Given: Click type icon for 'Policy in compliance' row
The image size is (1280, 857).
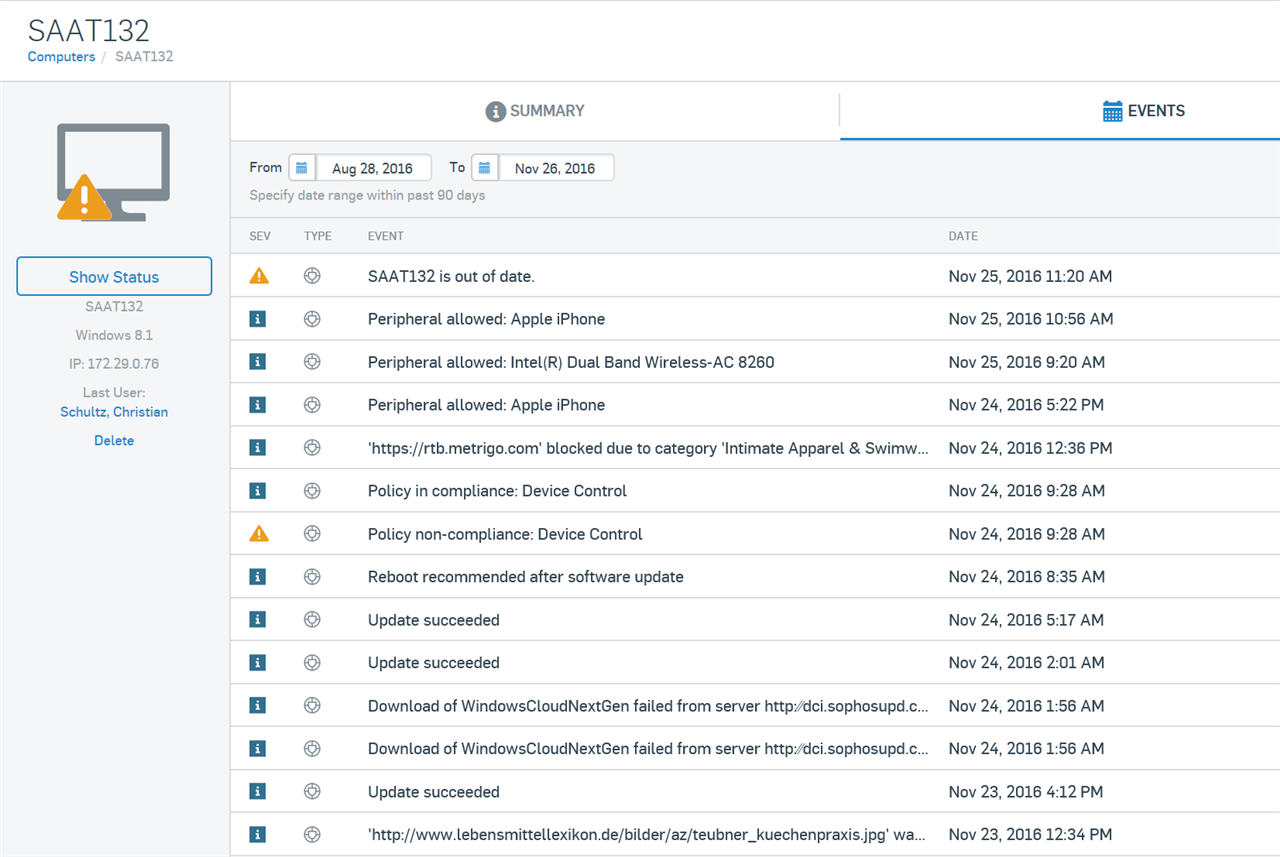Looking at the screenshot, I should tap(312, 491).
